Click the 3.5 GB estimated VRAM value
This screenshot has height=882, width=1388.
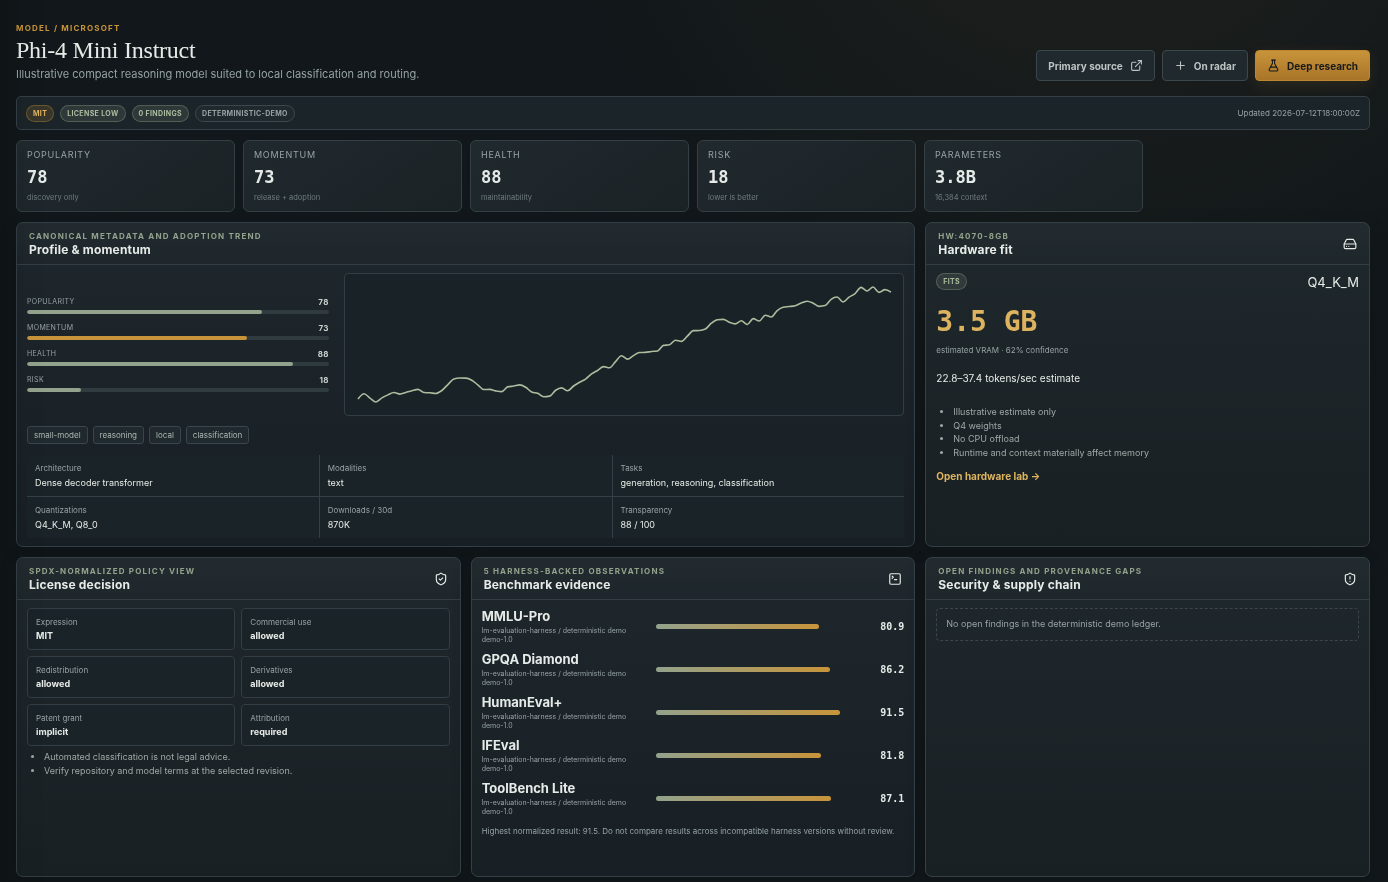coord(986,321)
